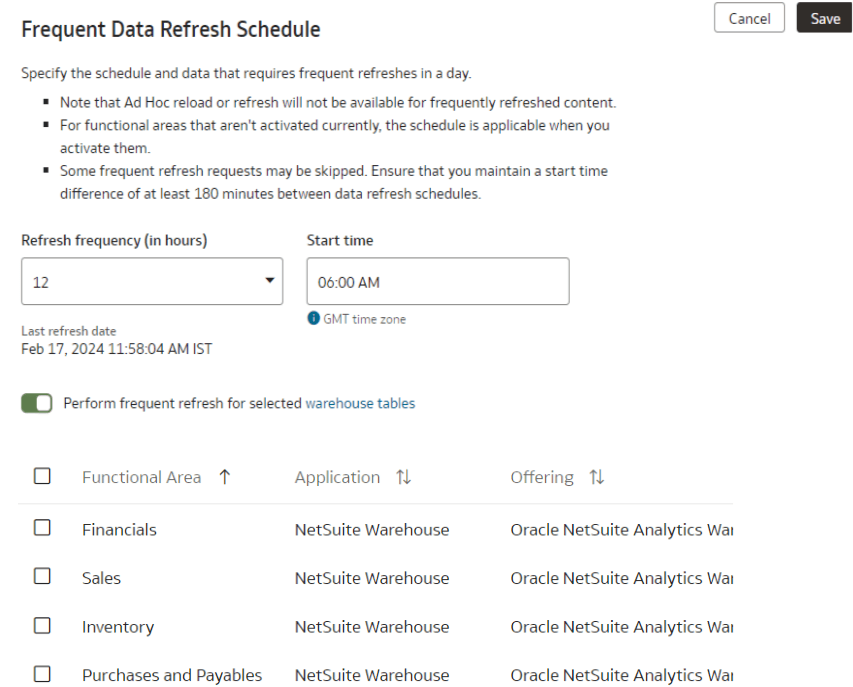The image size is (853, 687).
Task: Select the Financials functional area row
Action: [375, 529]
